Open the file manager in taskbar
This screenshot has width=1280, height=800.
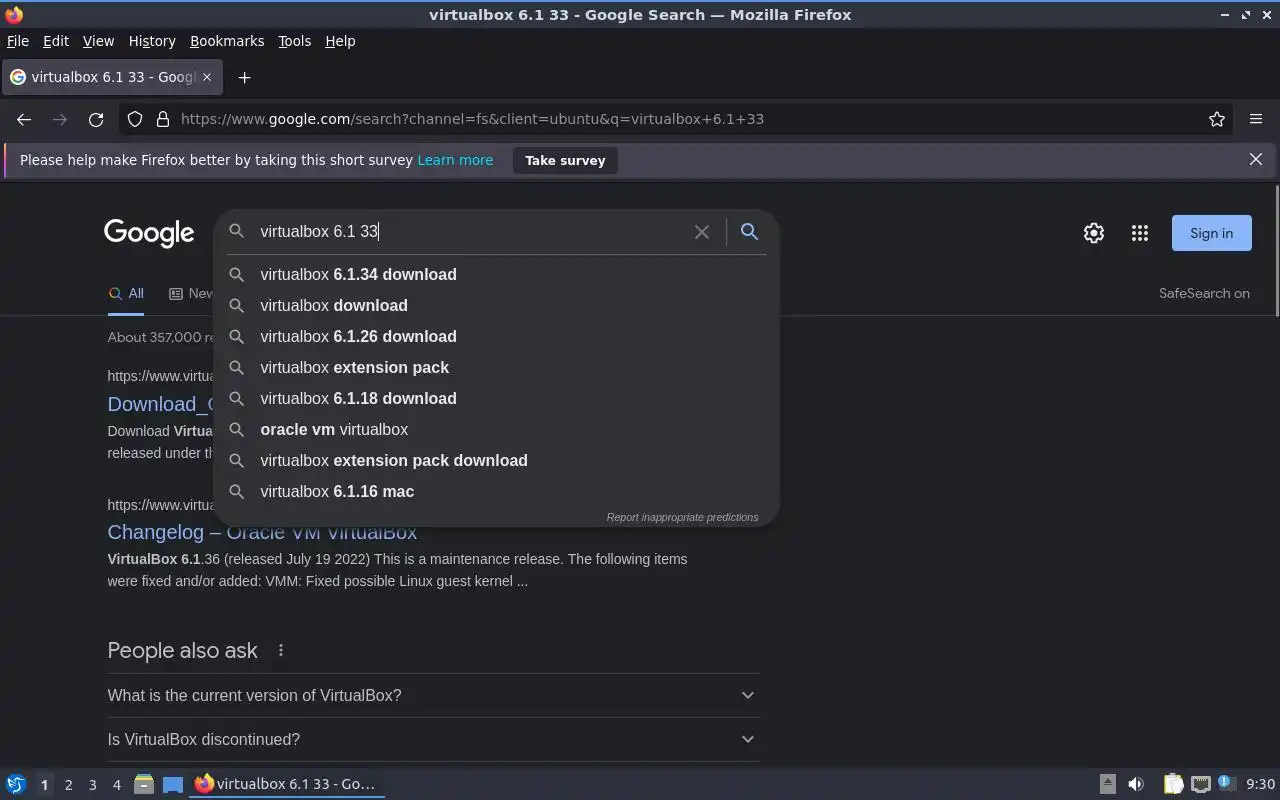point(143,784)
